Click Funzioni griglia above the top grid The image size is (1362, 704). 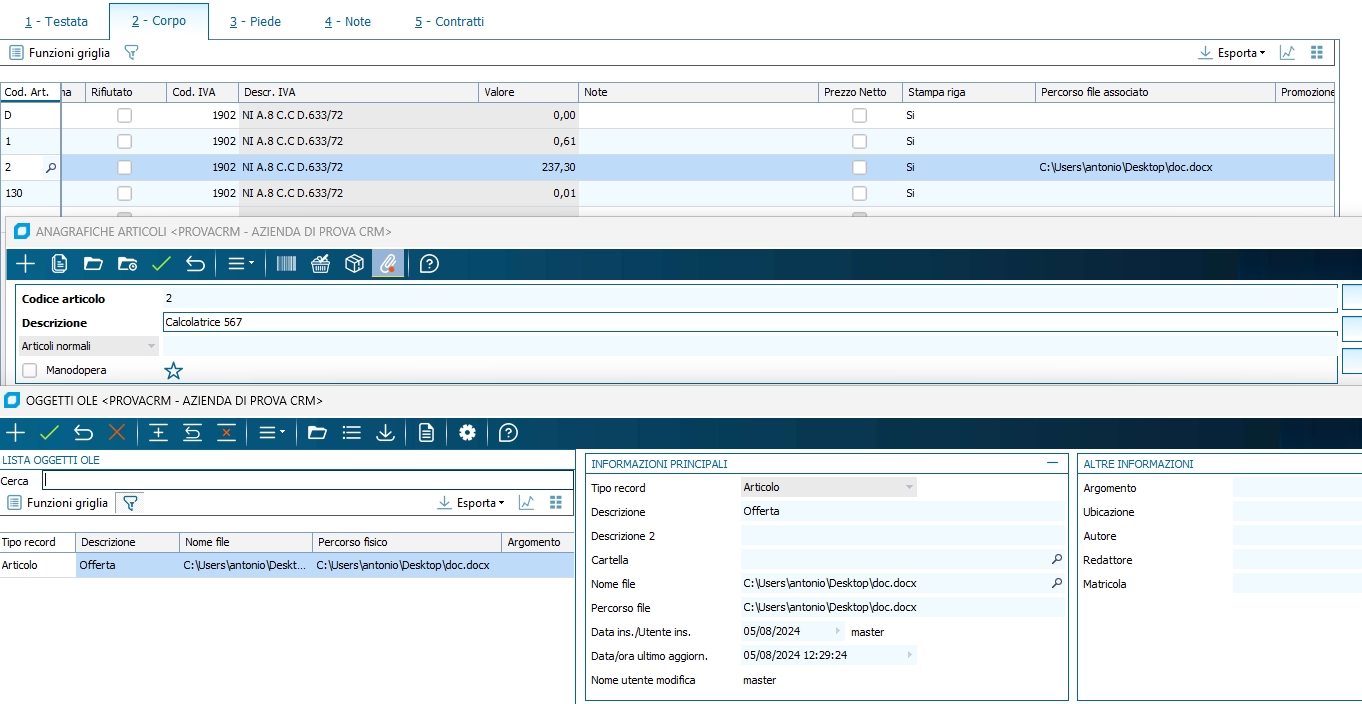[60, 53]
